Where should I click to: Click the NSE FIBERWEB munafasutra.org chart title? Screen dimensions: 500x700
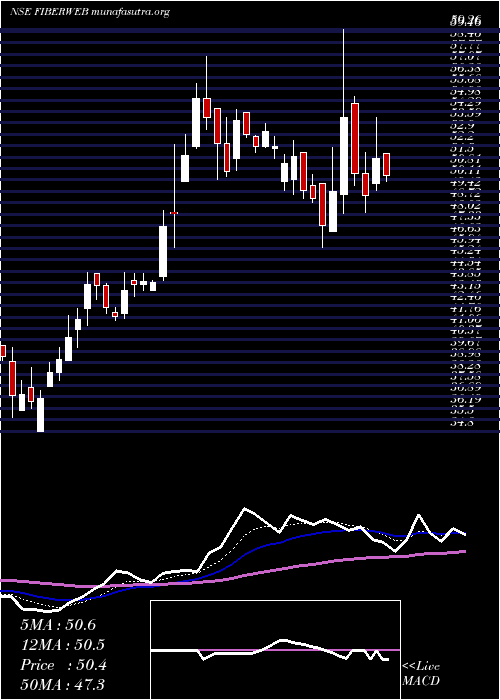click(90, 12)
